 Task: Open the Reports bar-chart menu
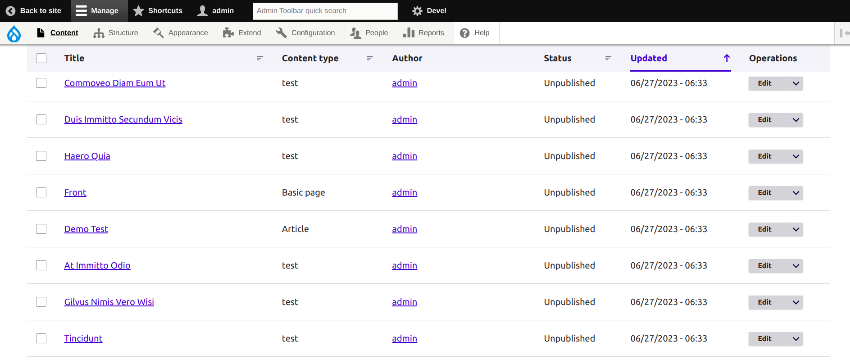(423, 33)
